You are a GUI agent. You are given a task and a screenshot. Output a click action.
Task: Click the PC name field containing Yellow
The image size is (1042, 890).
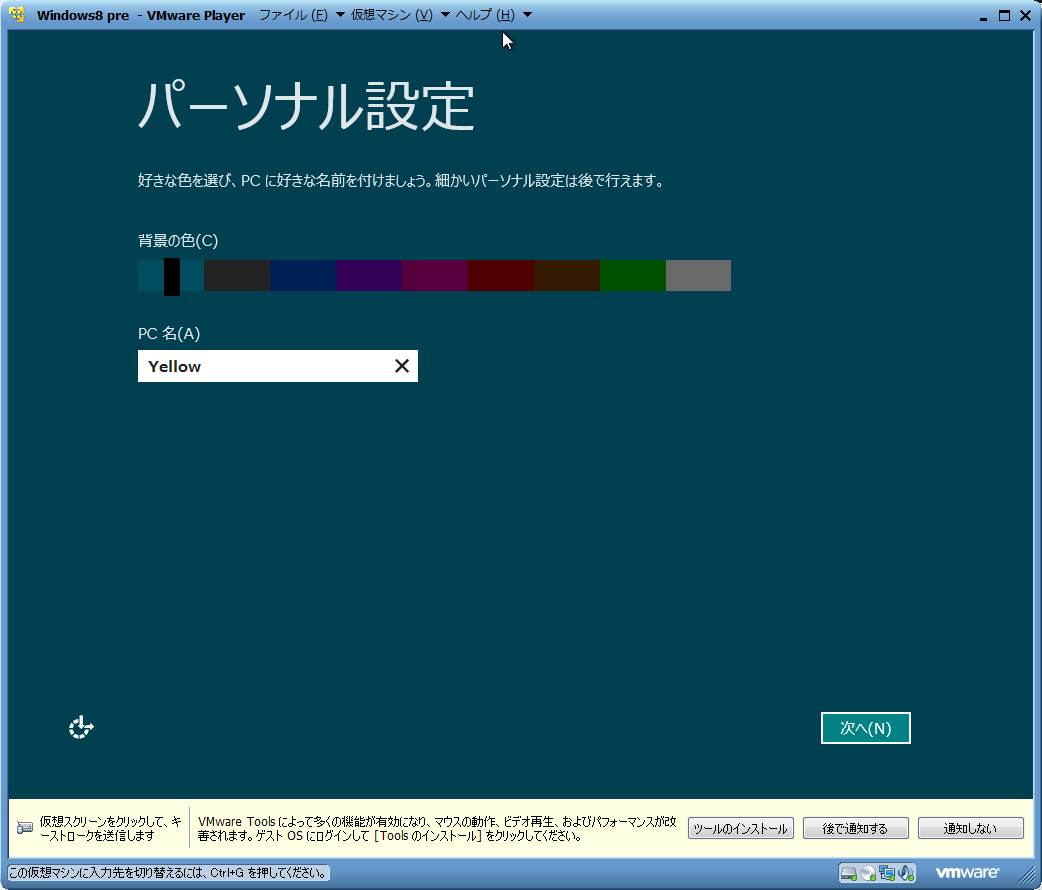pyautogui.click(x=278, y=366)
